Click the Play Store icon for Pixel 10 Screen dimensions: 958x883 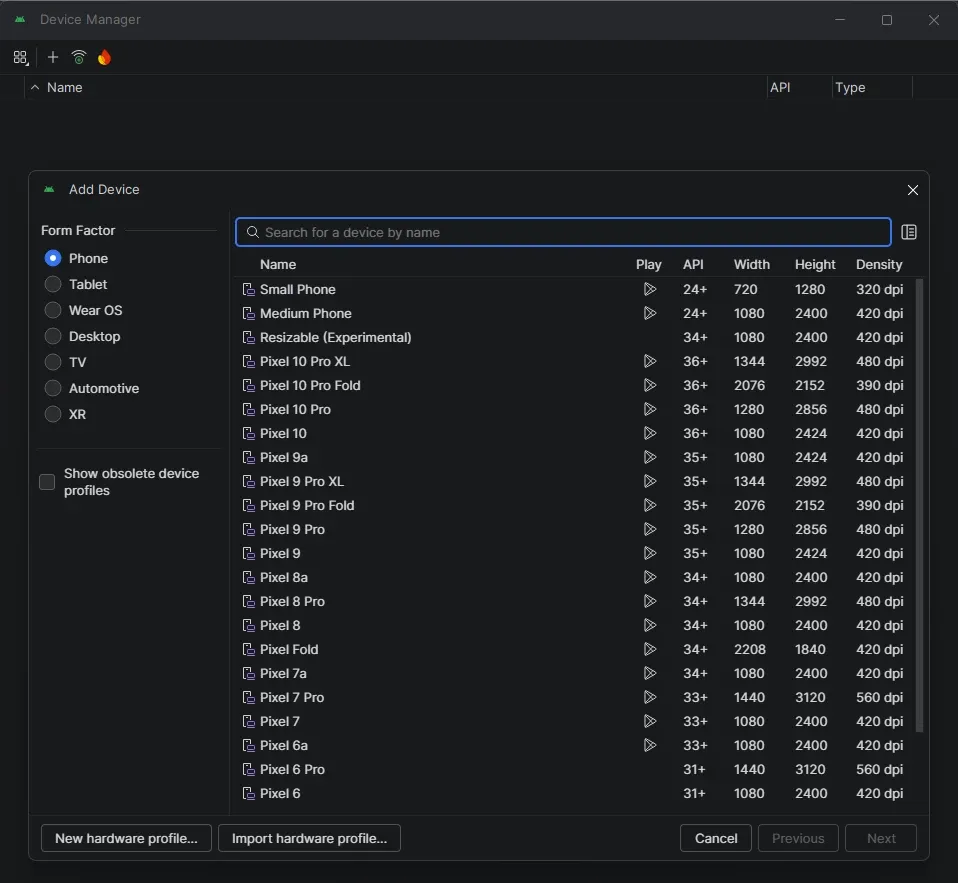650,433
